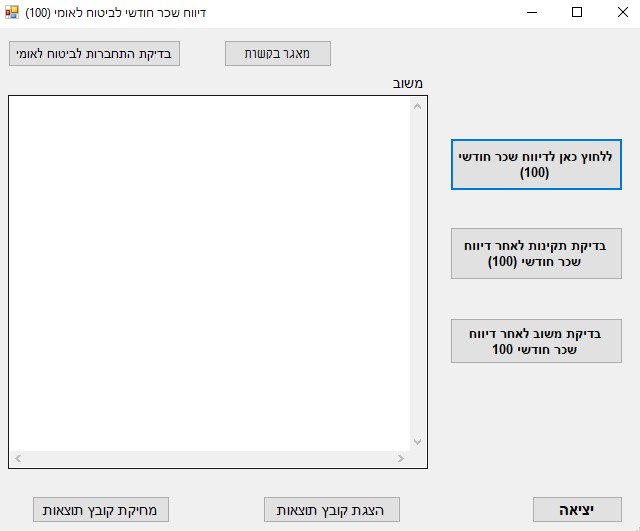Click 'בדיקת משוב לאחר דיווח שכר חודשי 100'

pos(536,341)
